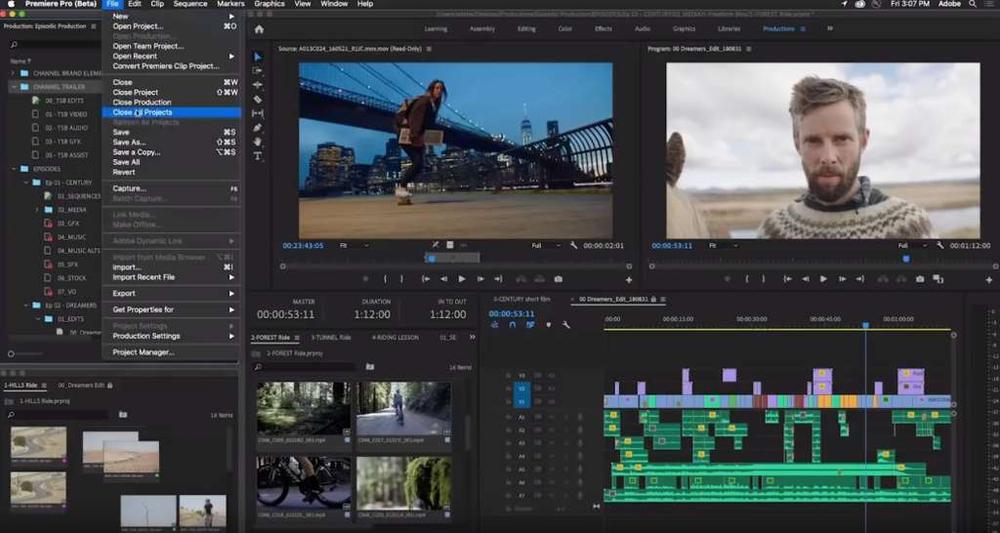Switch to the 00_Dreamers Edit project tab
1000x533 pixels.
tap(81, 385)
